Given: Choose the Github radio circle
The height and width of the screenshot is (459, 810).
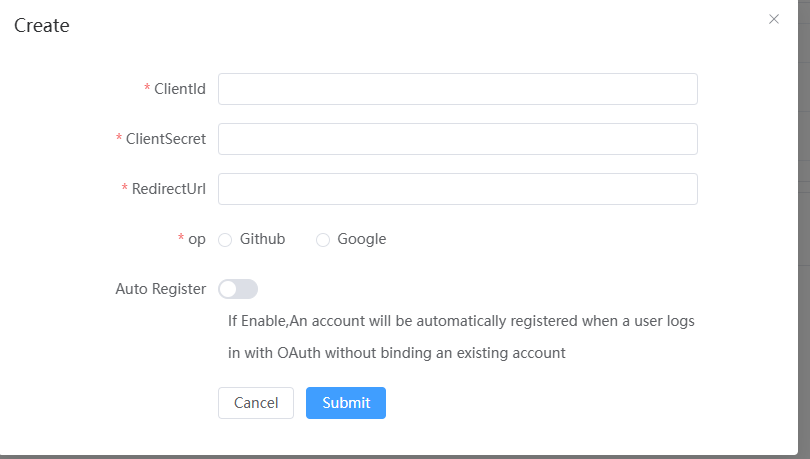Looking at the screenshot, I should pos(225,240).
